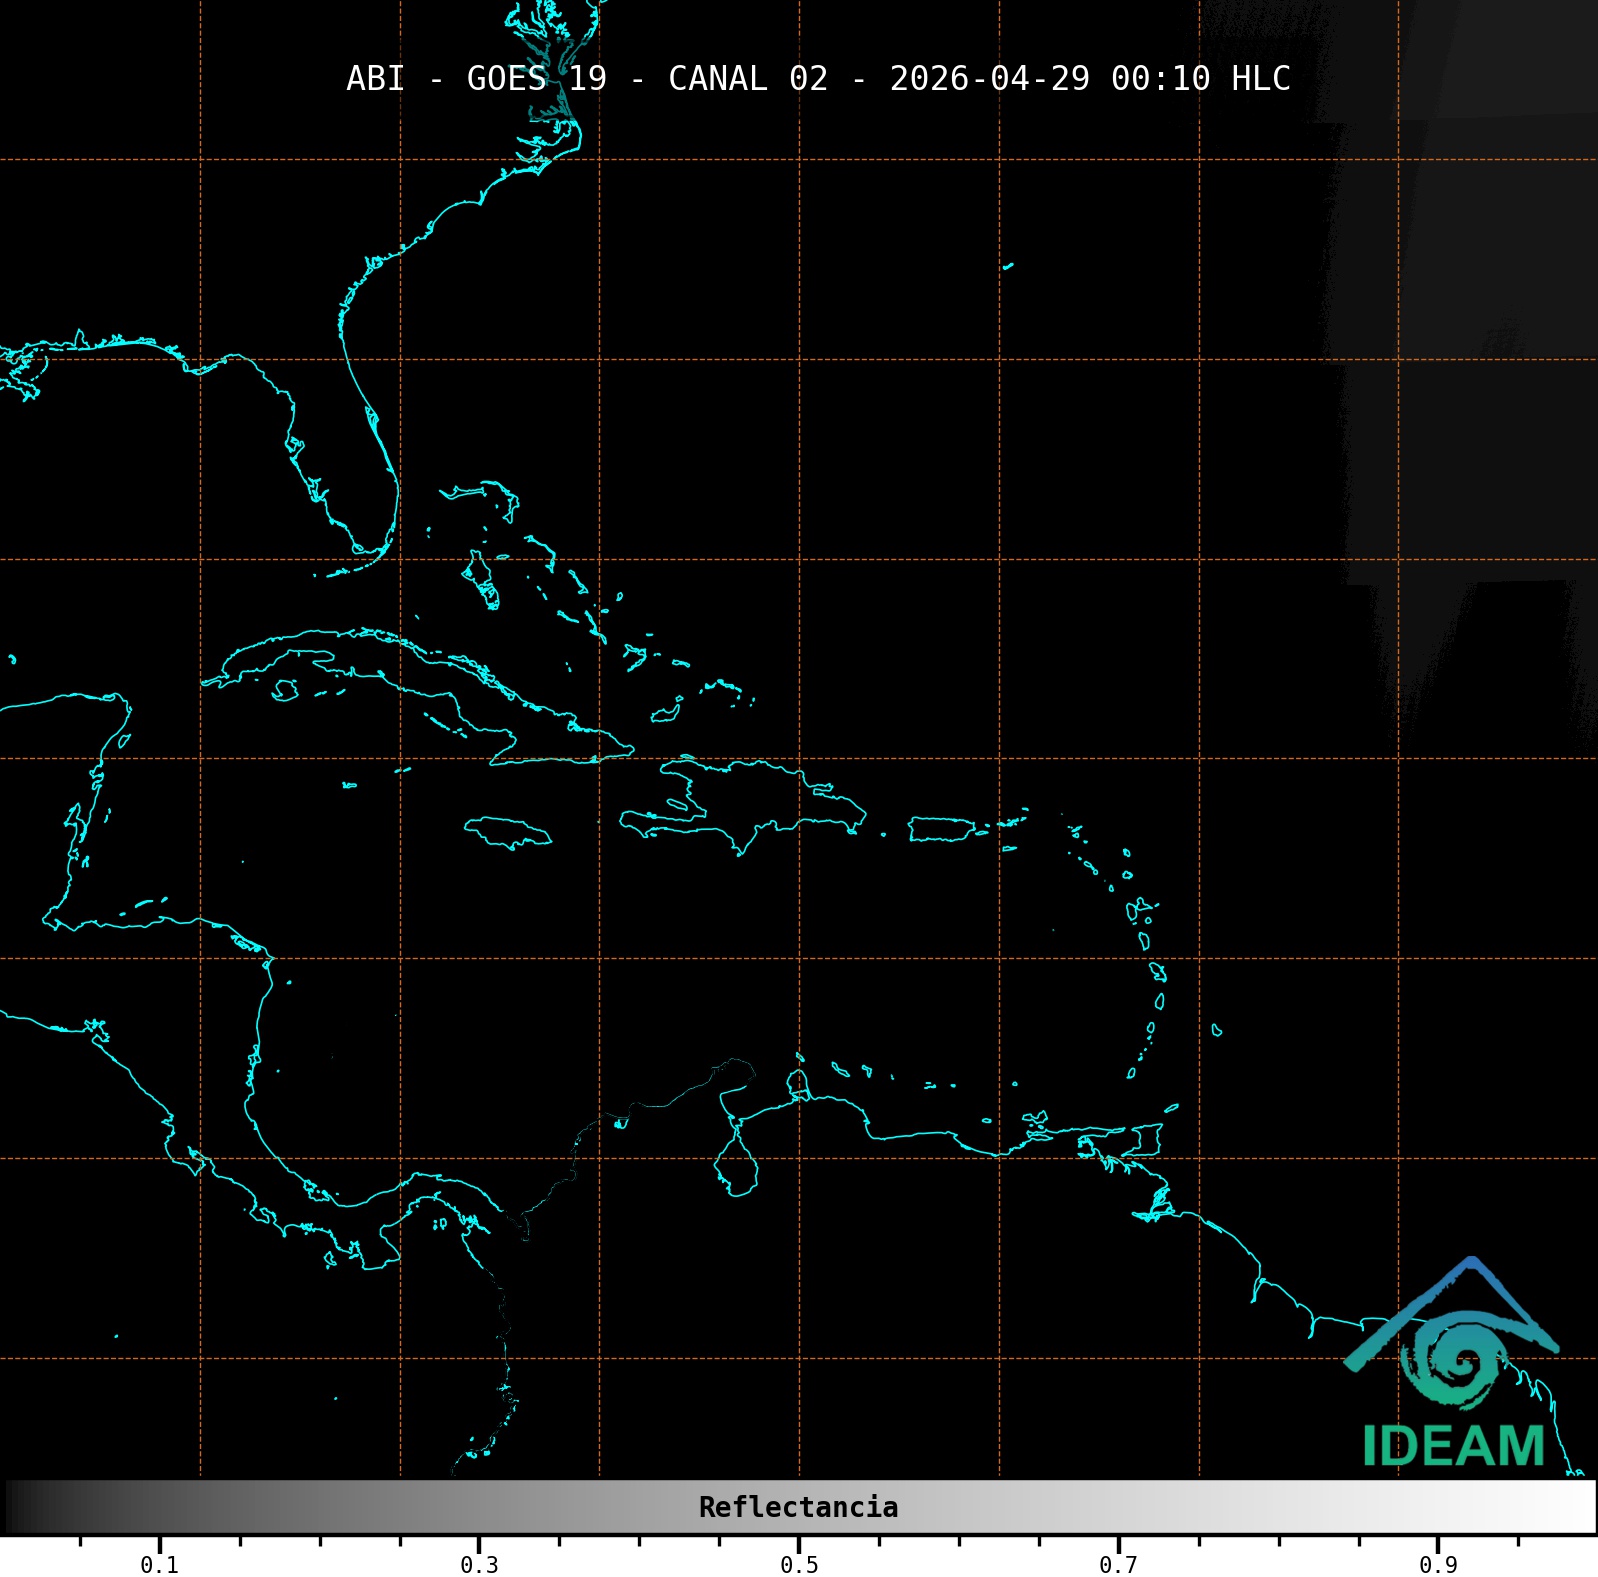Click the Andros island outline in Bahamas
The height and width of the screenshot is (1577, 1598).
click(481, 579)
